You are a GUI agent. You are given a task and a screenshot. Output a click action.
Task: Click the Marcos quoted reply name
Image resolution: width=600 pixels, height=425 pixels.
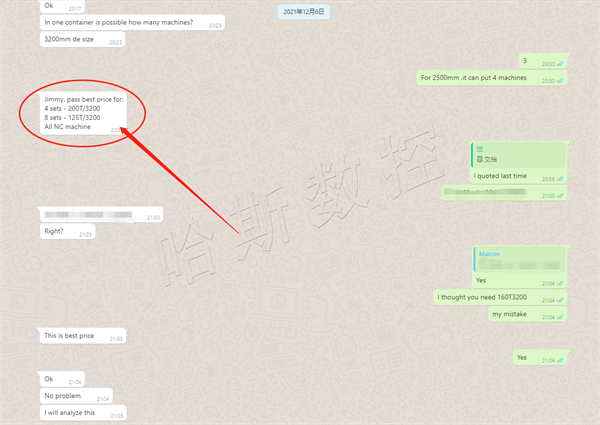(489, 254)
